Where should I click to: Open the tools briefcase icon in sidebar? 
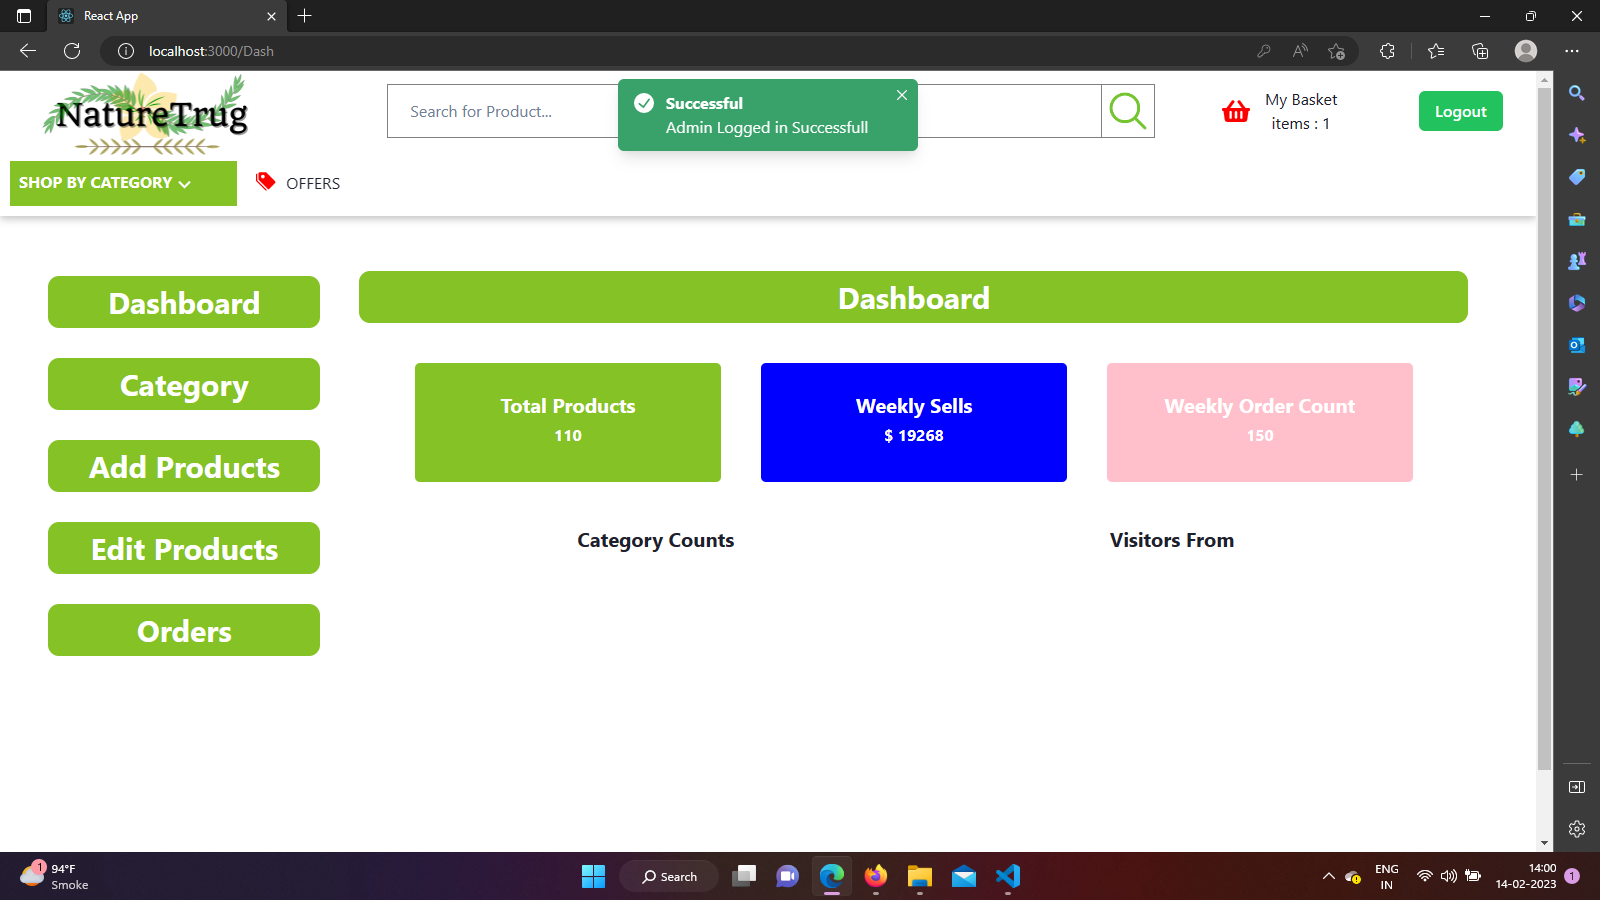click(1577, 219)
